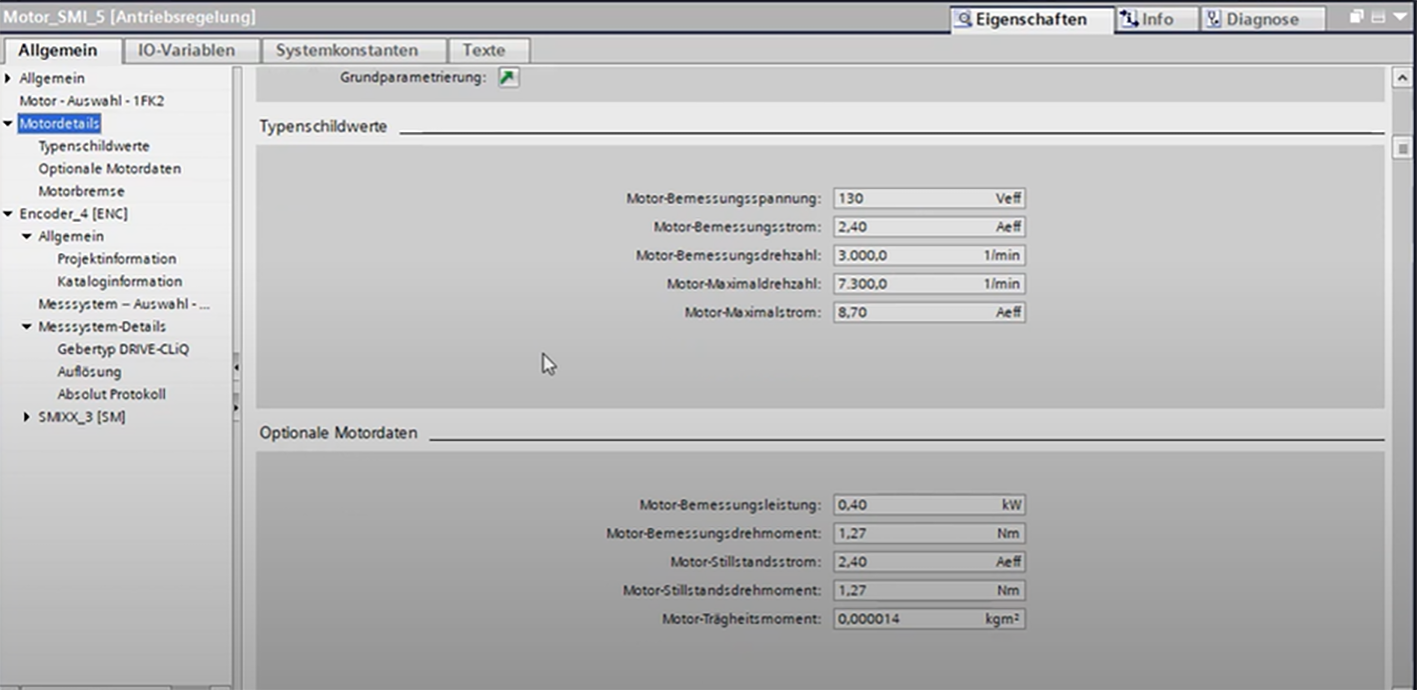Switch to the Diagnose tab

pyautogui.click(x=1262, y=19)
